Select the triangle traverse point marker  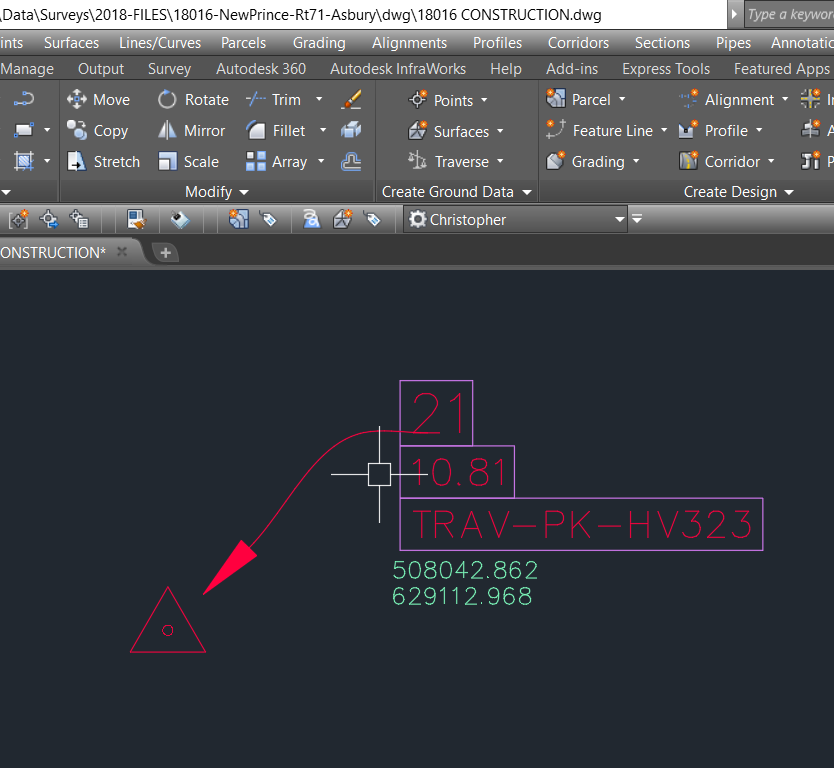[x=168, y=621]
